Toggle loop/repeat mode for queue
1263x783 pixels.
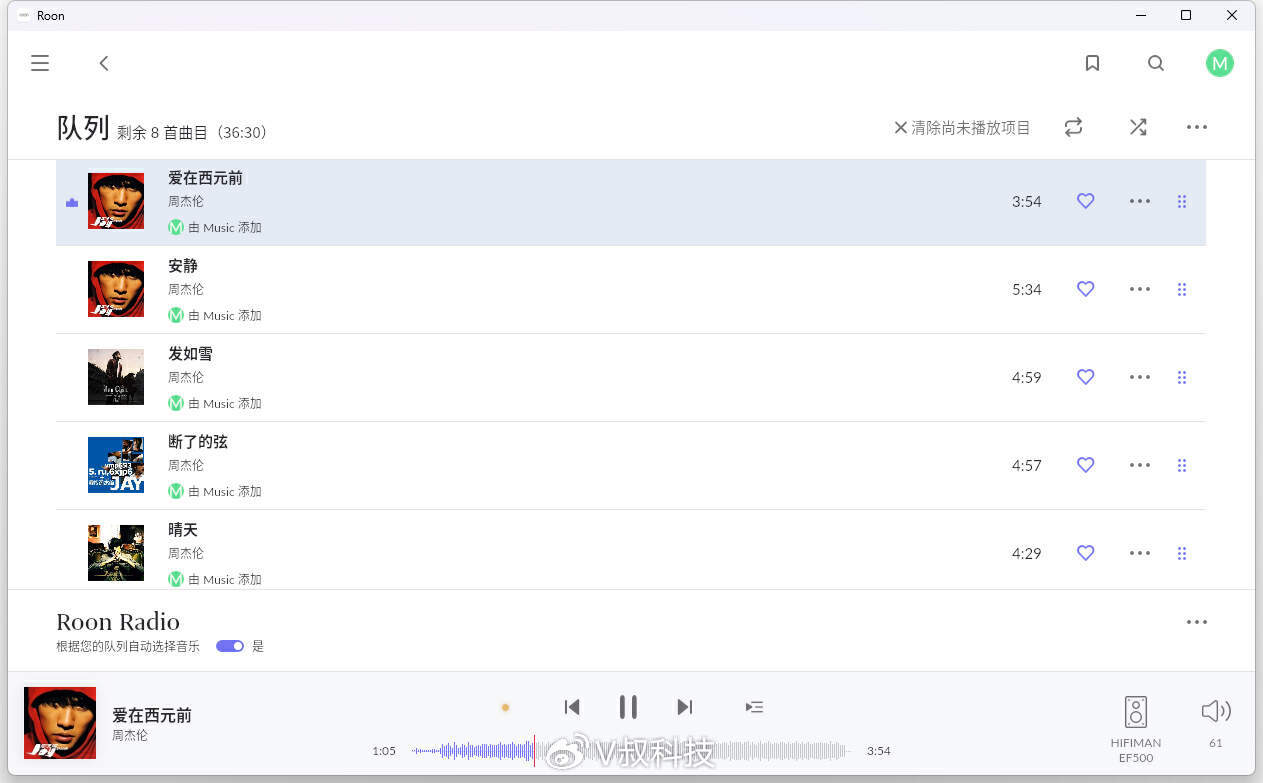[x=1073, y=127]
